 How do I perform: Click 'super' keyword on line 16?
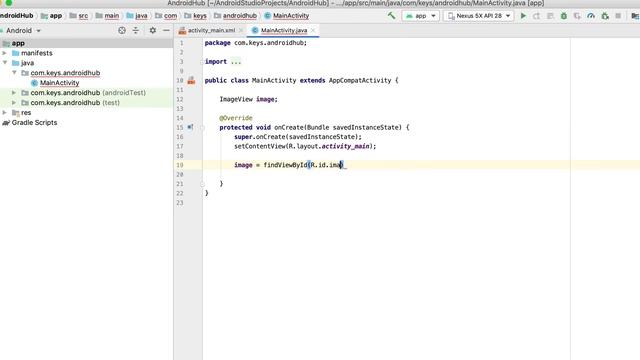[x=243, y=137]
